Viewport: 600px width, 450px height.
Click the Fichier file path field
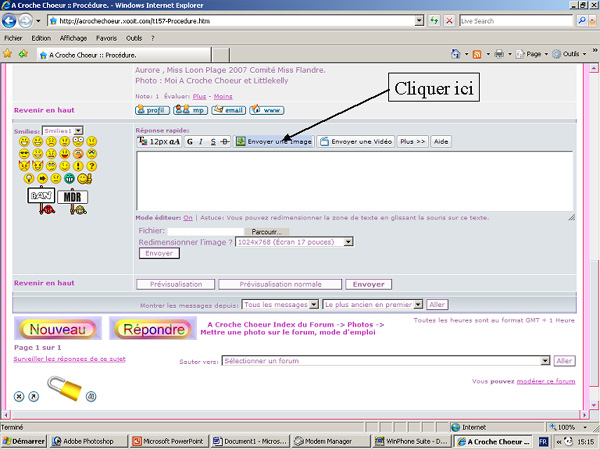point(205,231)
